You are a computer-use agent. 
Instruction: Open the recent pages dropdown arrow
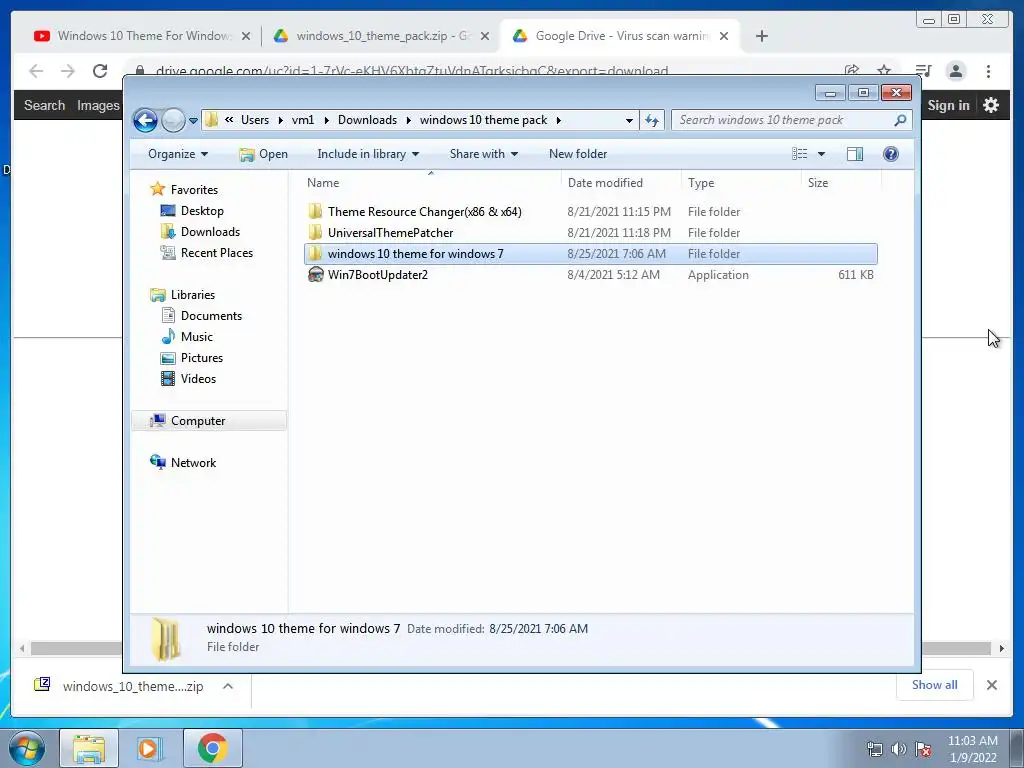[x=193, y=121]
